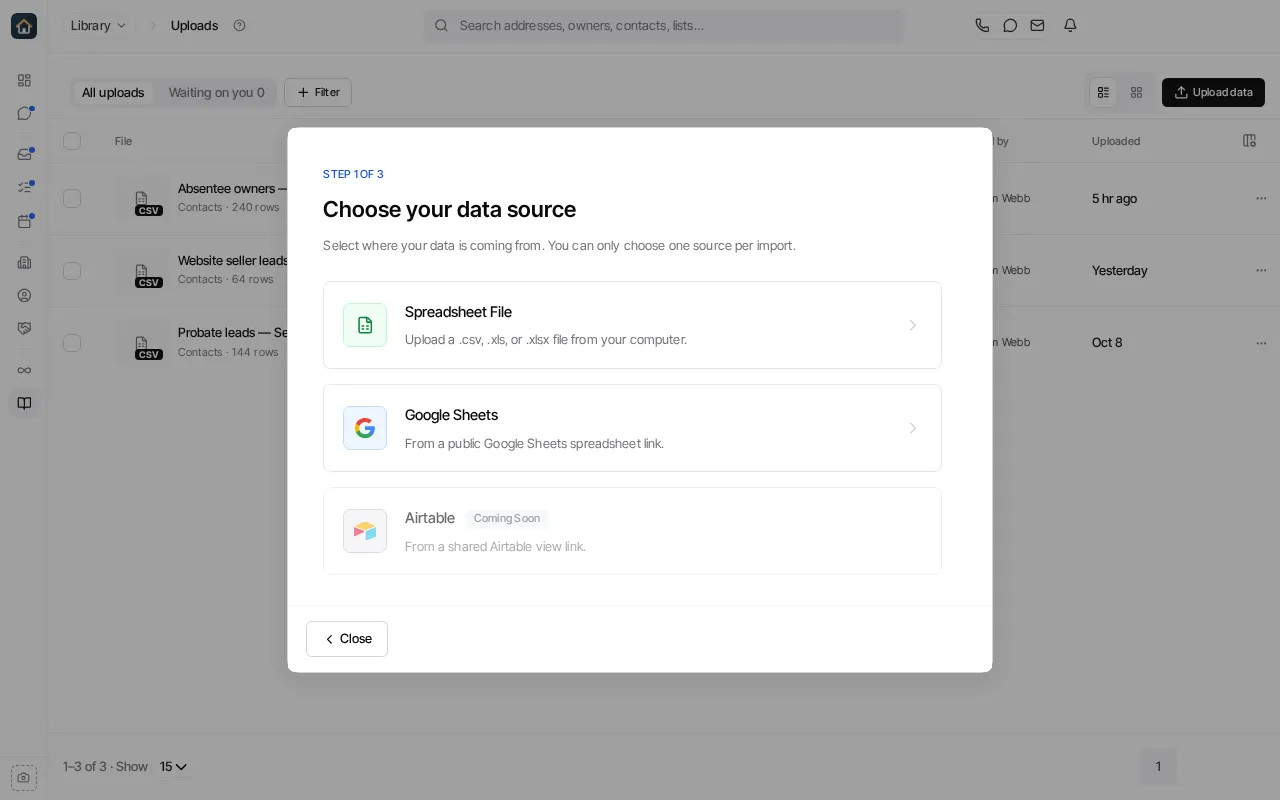This screenshot has width=1280, height=800.
Task: Click the File column header
Action: [x=123, y=141]
